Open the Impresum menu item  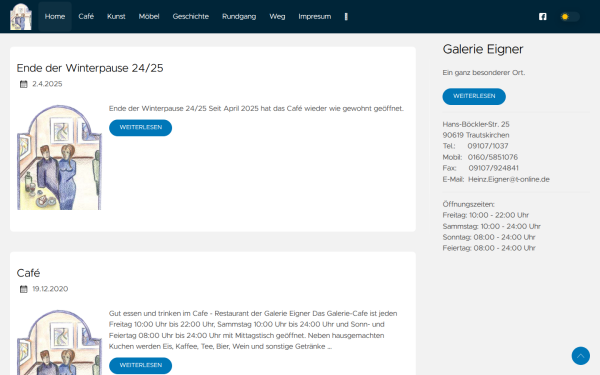[x=315, y=16]
